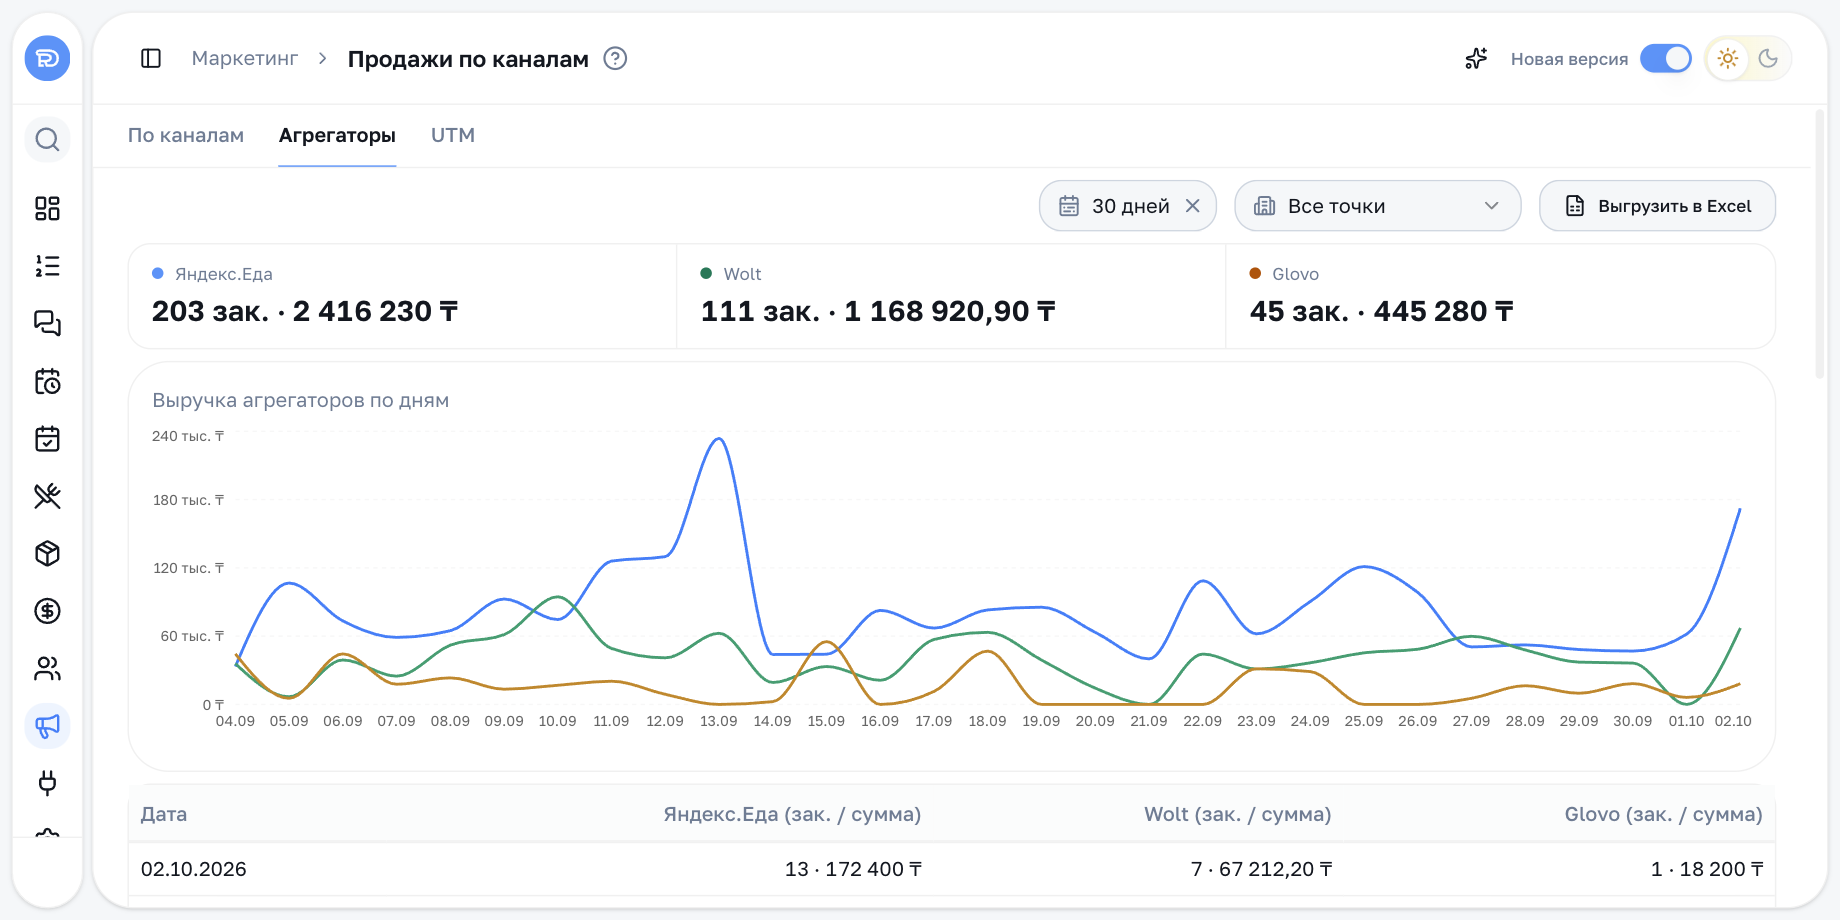
Task: Click the sparkles AI icon
Action: coord(1476,59)
